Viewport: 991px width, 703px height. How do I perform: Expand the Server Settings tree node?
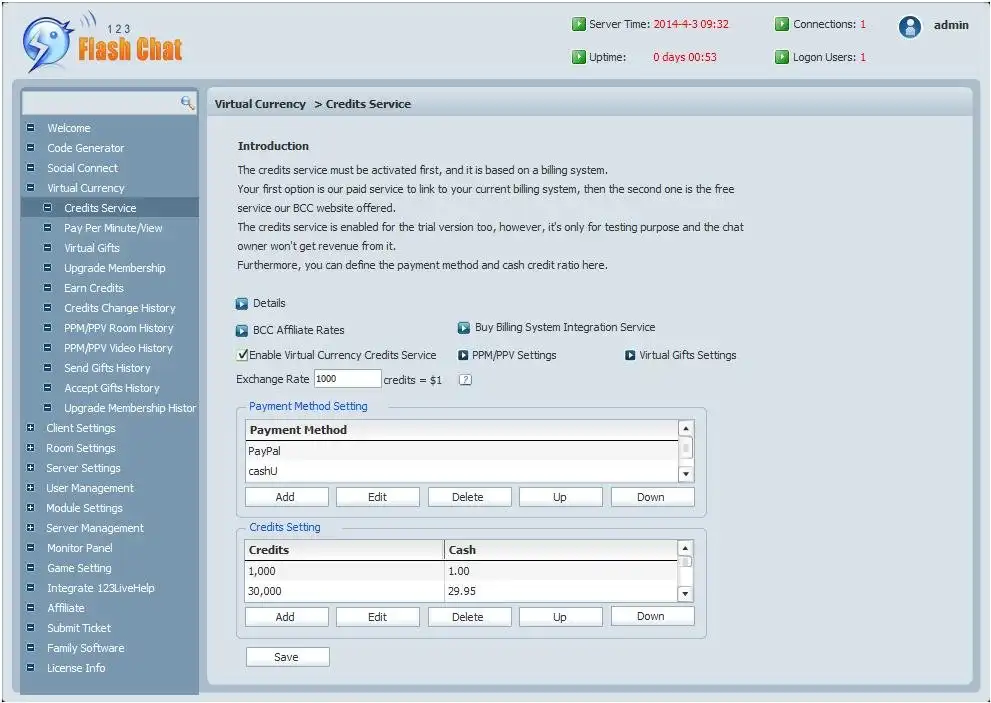coord(30,468)
